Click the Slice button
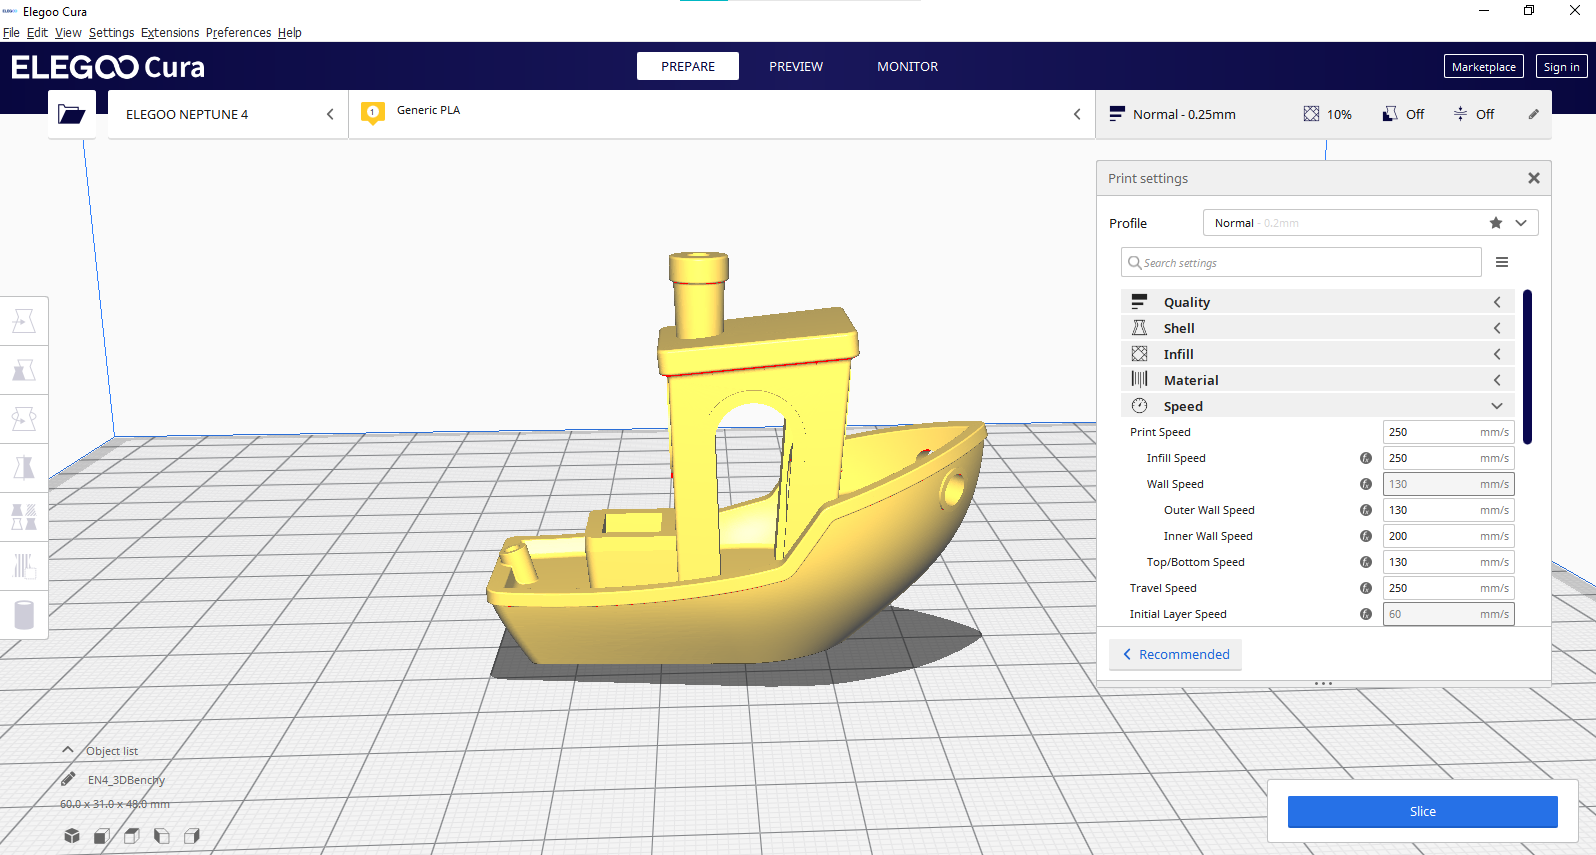The width and height of the screenshot is (1596, 855). (1422, 811)
